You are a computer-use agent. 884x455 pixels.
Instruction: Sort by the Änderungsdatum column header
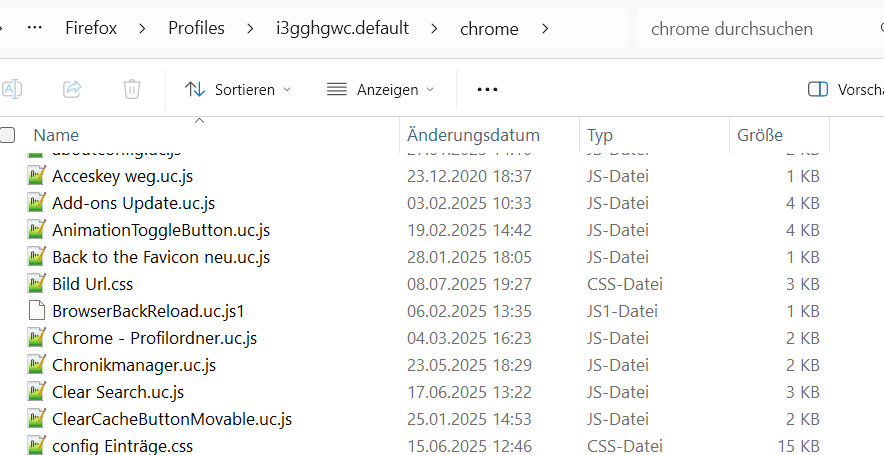click(473, 135)
